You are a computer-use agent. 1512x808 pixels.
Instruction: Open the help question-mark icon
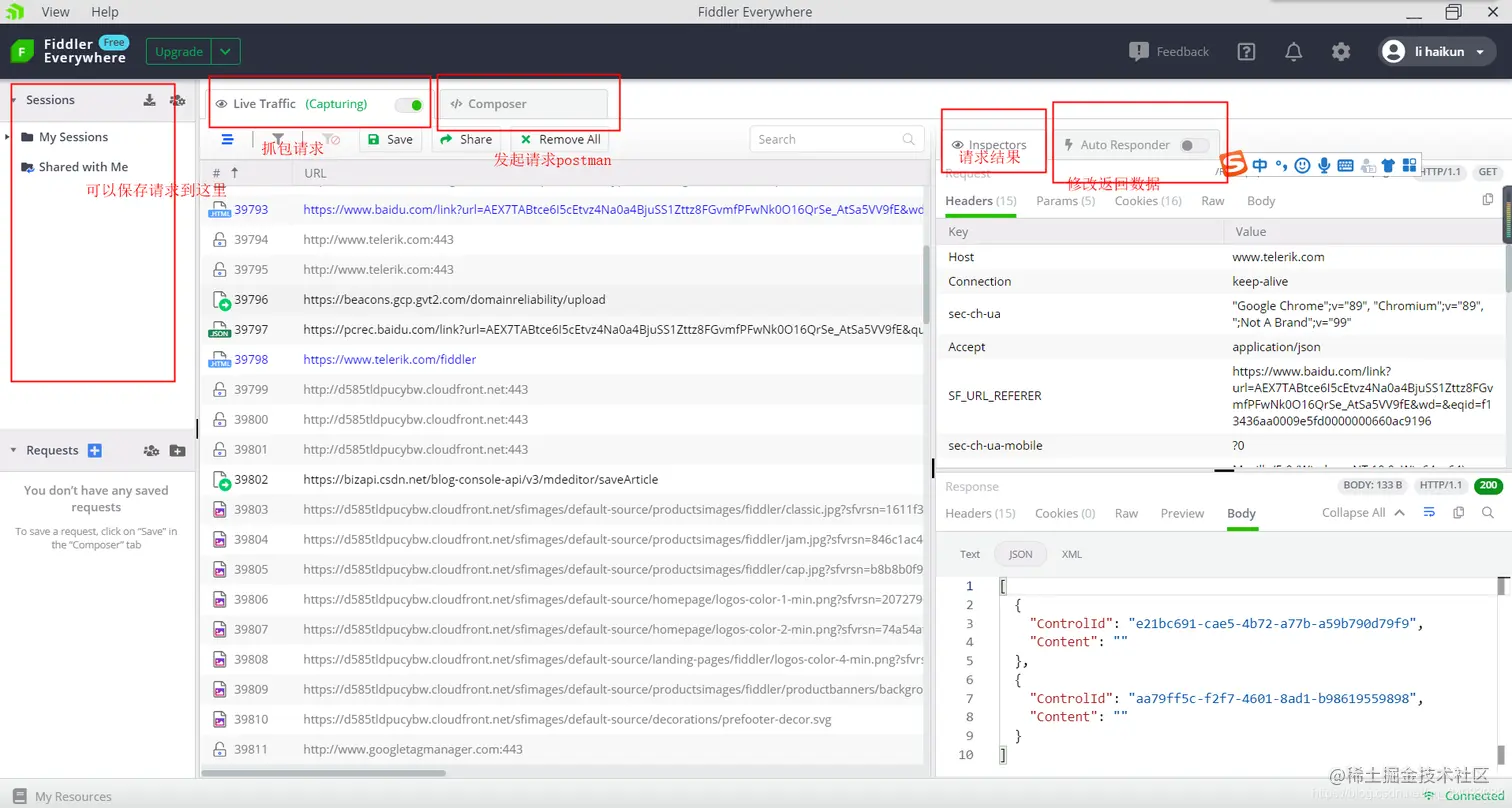tap(1246, 52)
